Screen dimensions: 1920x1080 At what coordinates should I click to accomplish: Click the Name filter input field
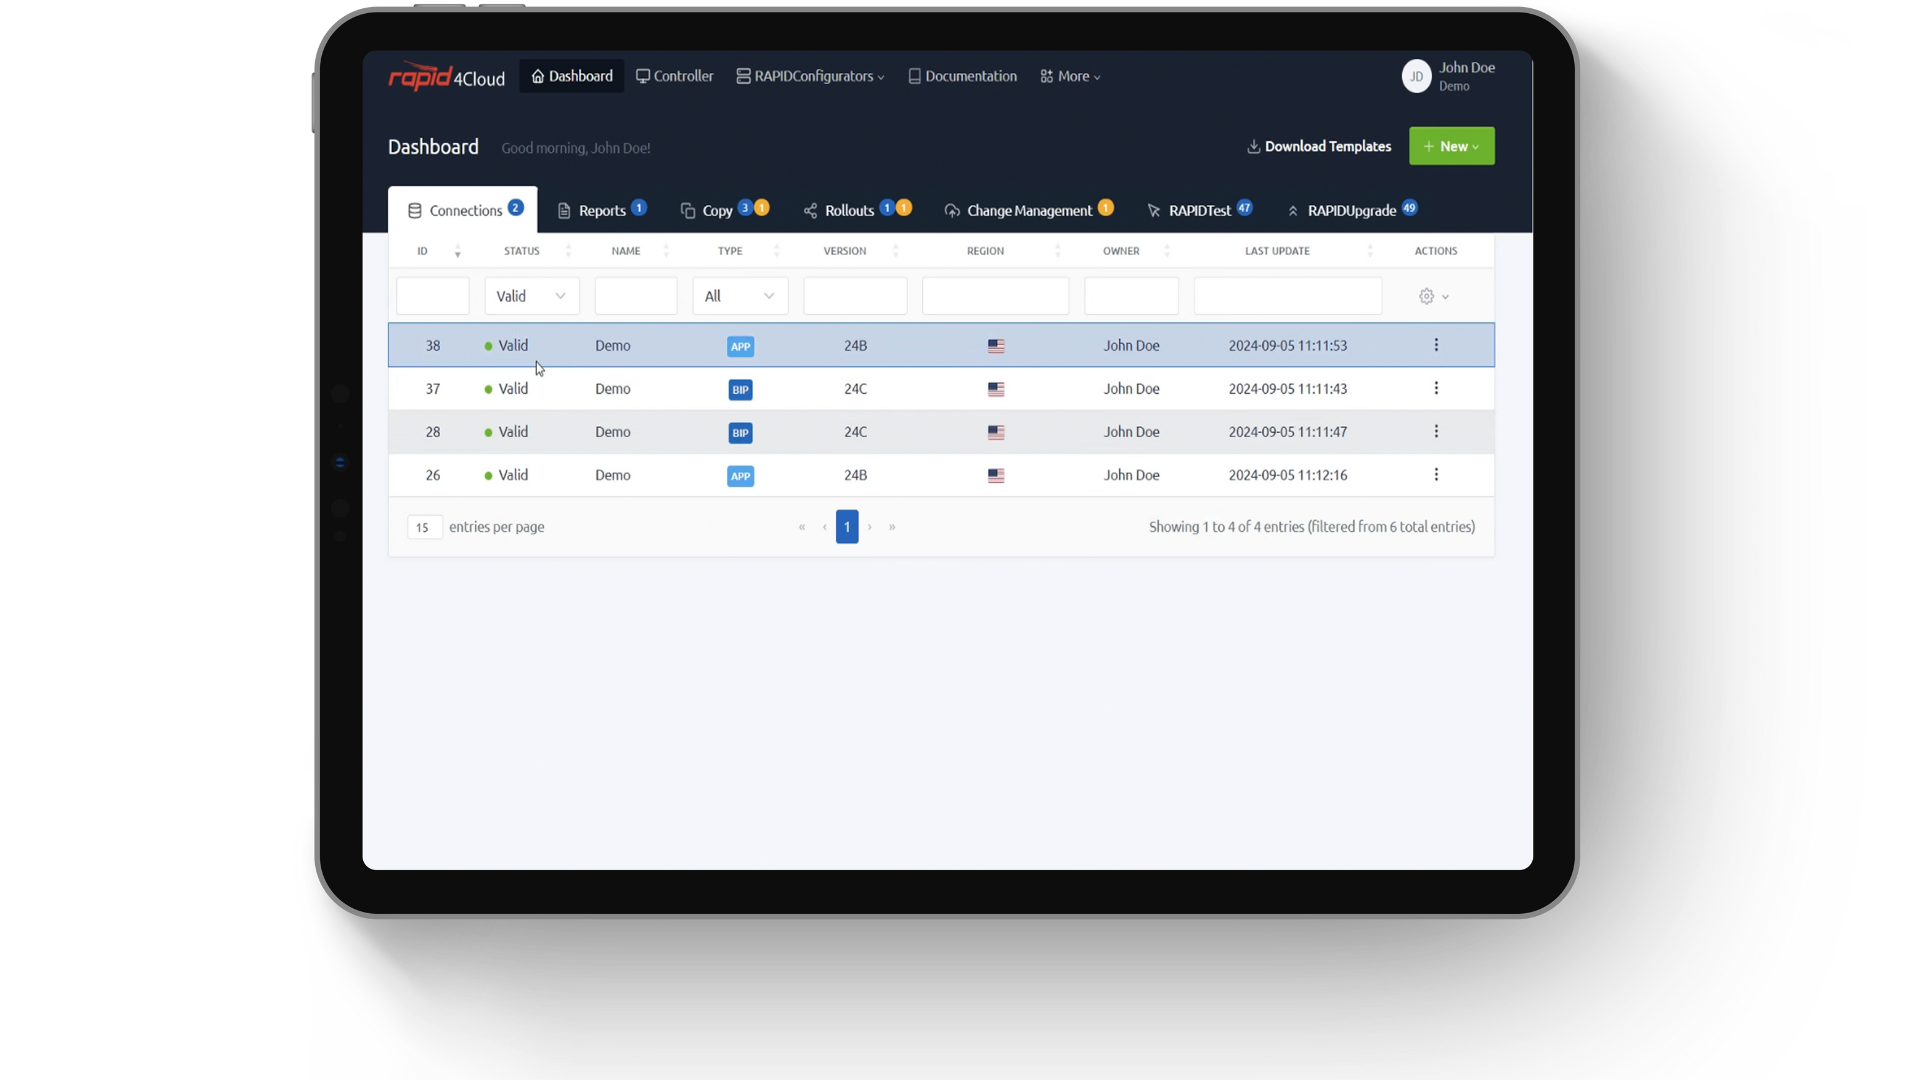point(636,296)
